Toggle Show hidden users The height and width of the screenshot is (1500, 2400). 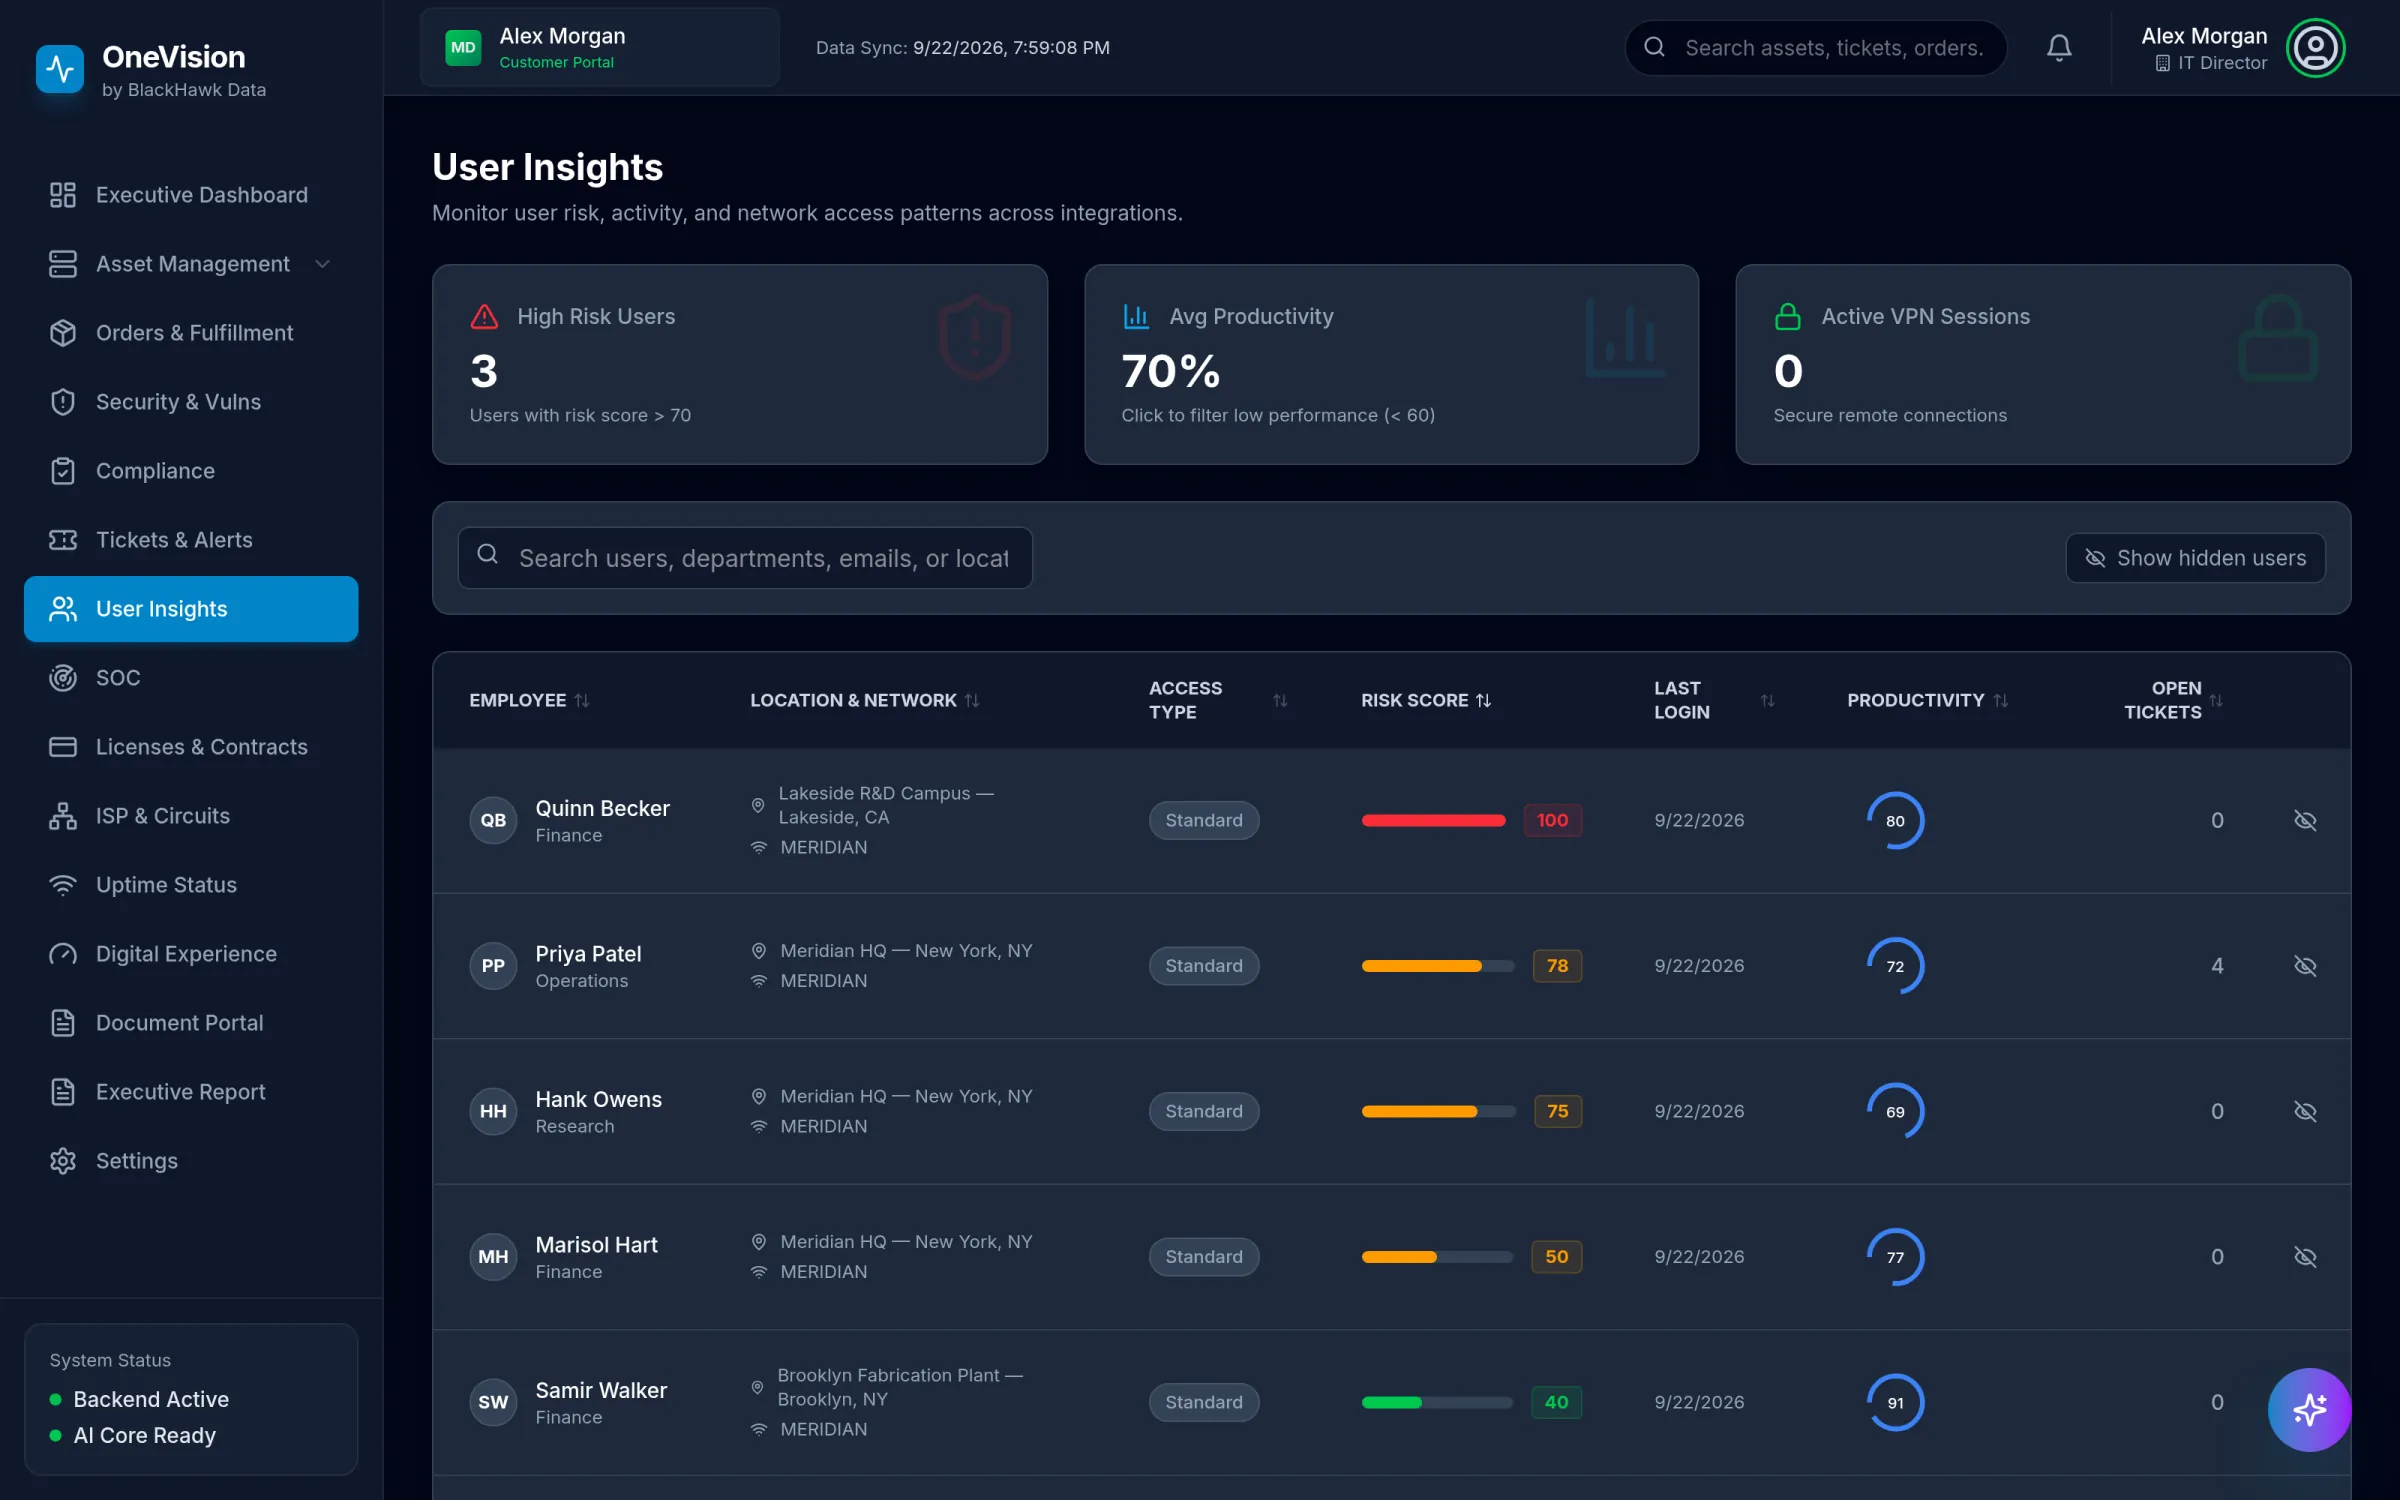point(2195,558)
